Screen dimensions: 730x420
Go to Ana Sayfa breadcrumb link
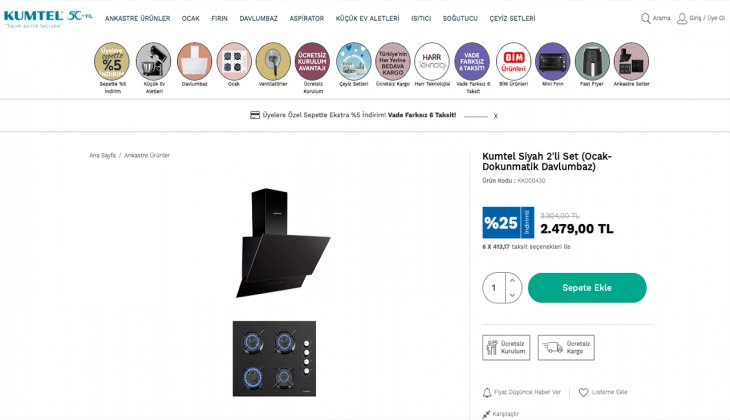tap(102, 155)
